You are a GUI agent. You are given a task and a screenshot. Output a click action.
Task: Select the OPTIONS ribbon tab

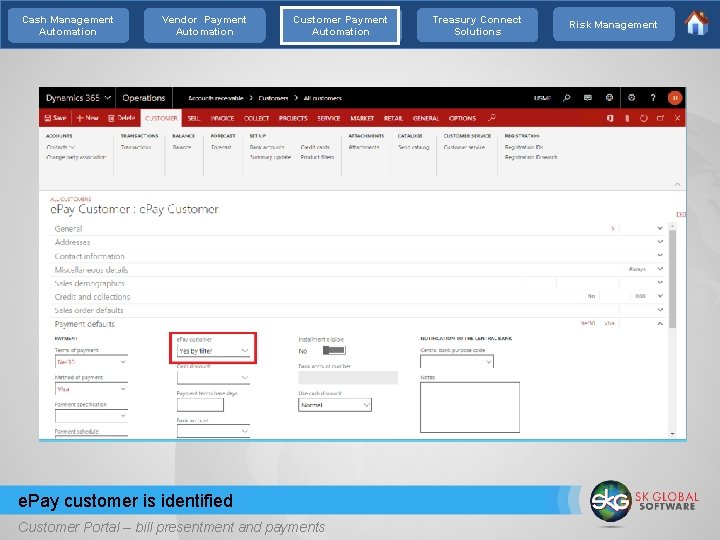pos(462,118)
